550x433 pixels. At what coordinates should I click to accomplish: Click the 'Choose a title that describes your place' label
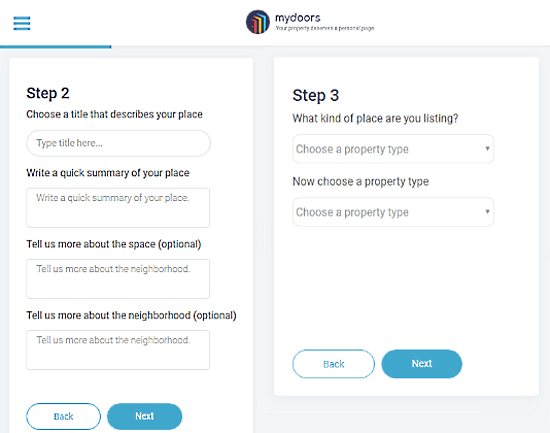[x=114, y=114]
